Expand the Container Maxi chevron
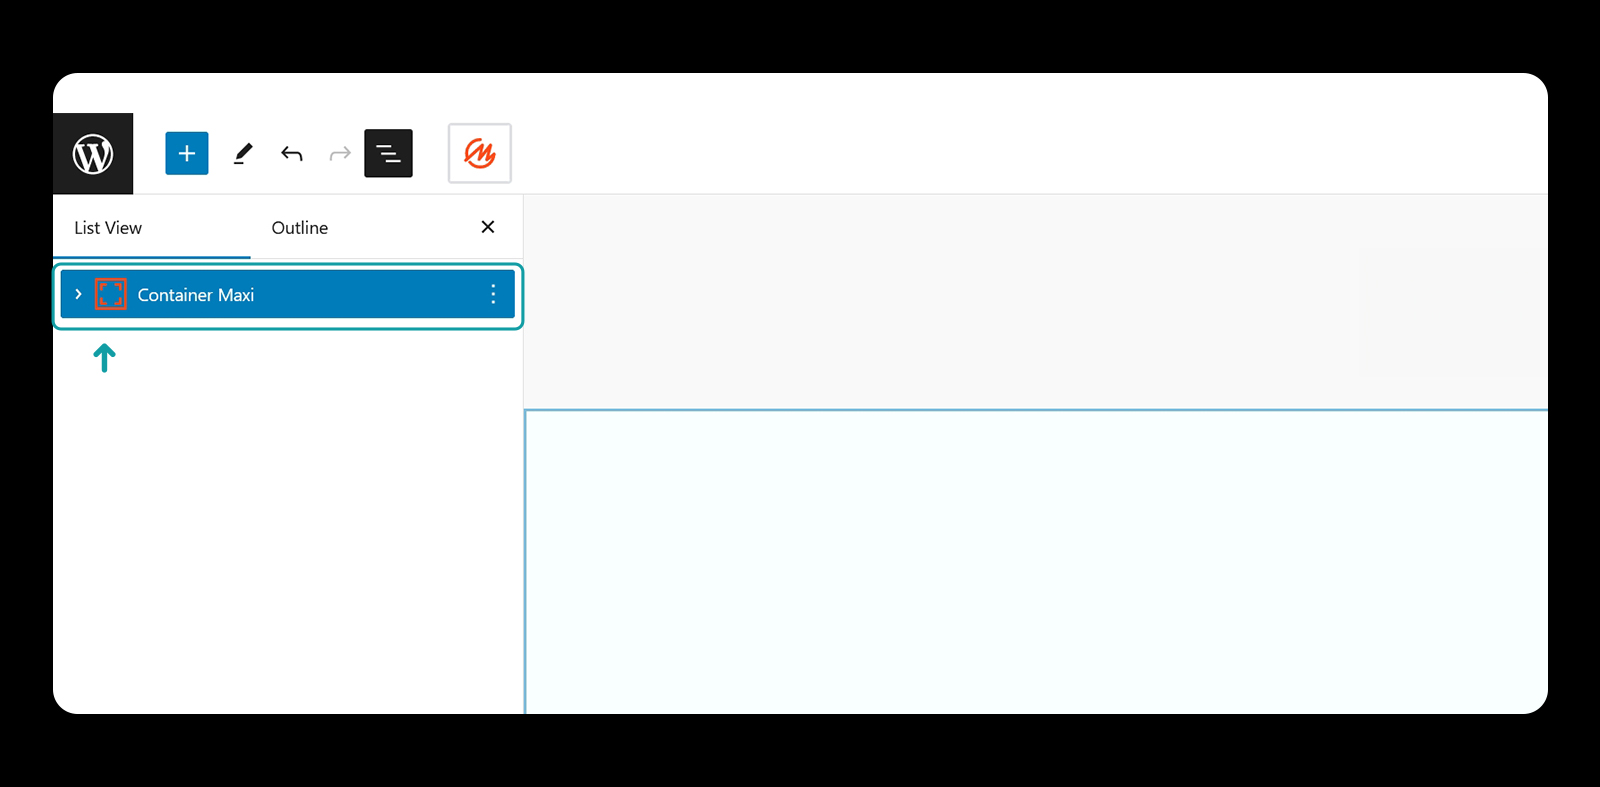1600x787 pixels. pos(78,294)
